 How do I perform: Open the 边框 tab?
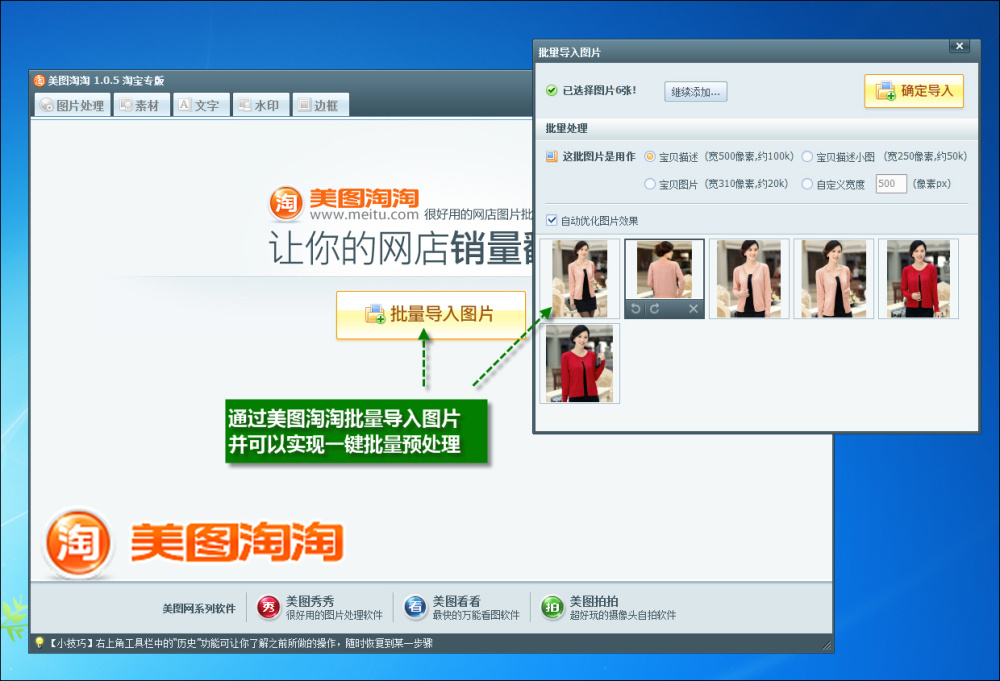tap(320, 105)
